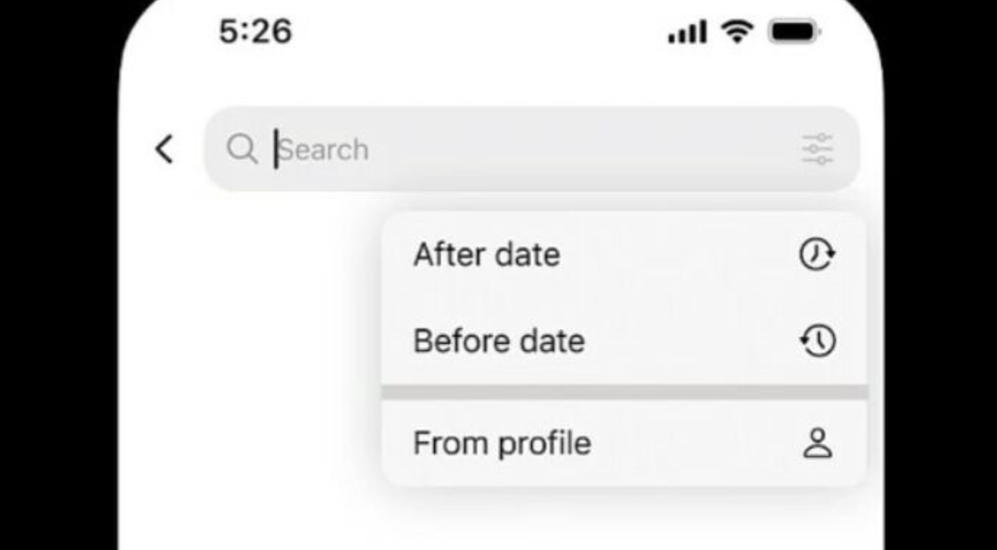Open the filter sliders icon in search bar
Screen dimensions: 997x550
[817, 149]
